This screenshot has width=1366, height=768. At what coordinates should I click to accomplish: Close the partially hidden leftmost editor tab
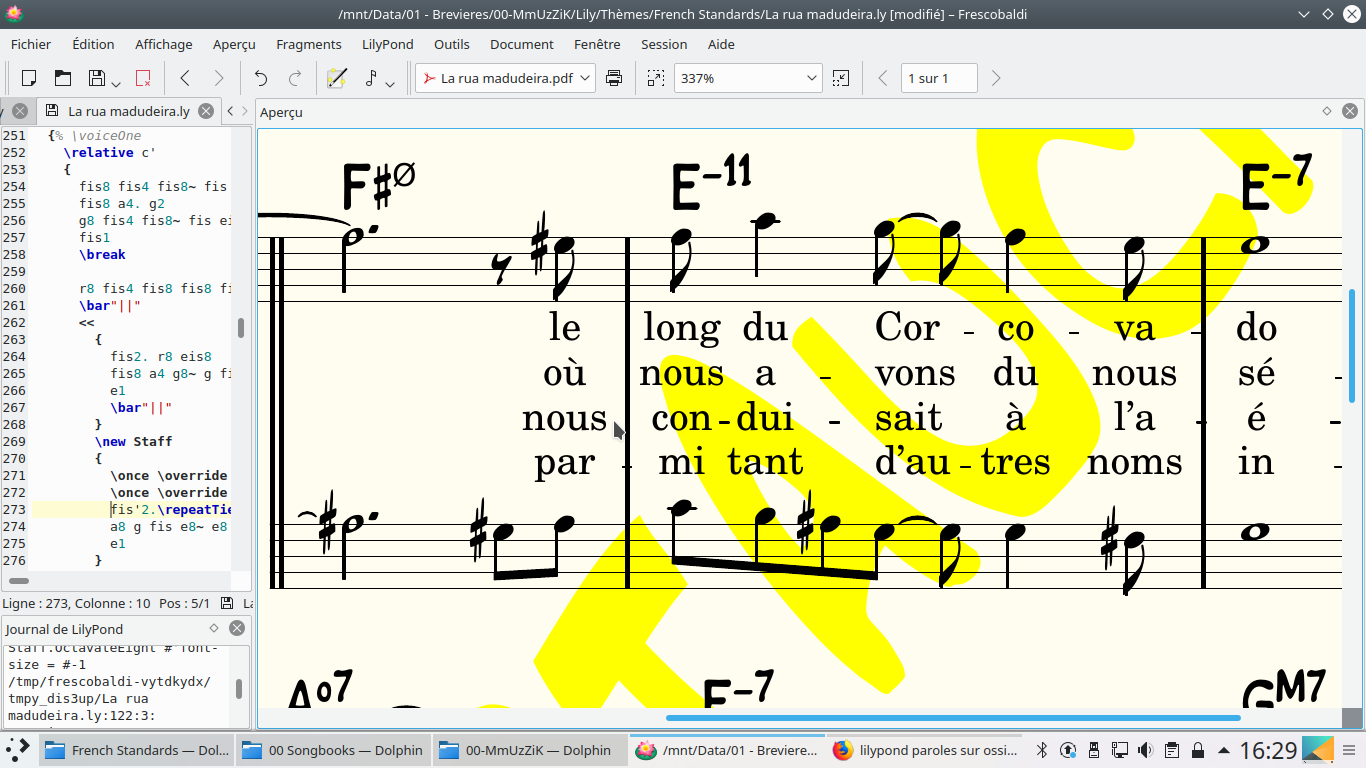[x=19, y=111]
